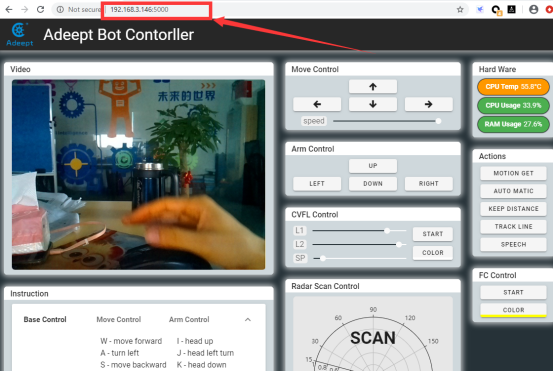Click COLOR button in CVFL Control
The height and width of the screenshot is (371, 554).
pyautogui.click(x=432, y=253)
